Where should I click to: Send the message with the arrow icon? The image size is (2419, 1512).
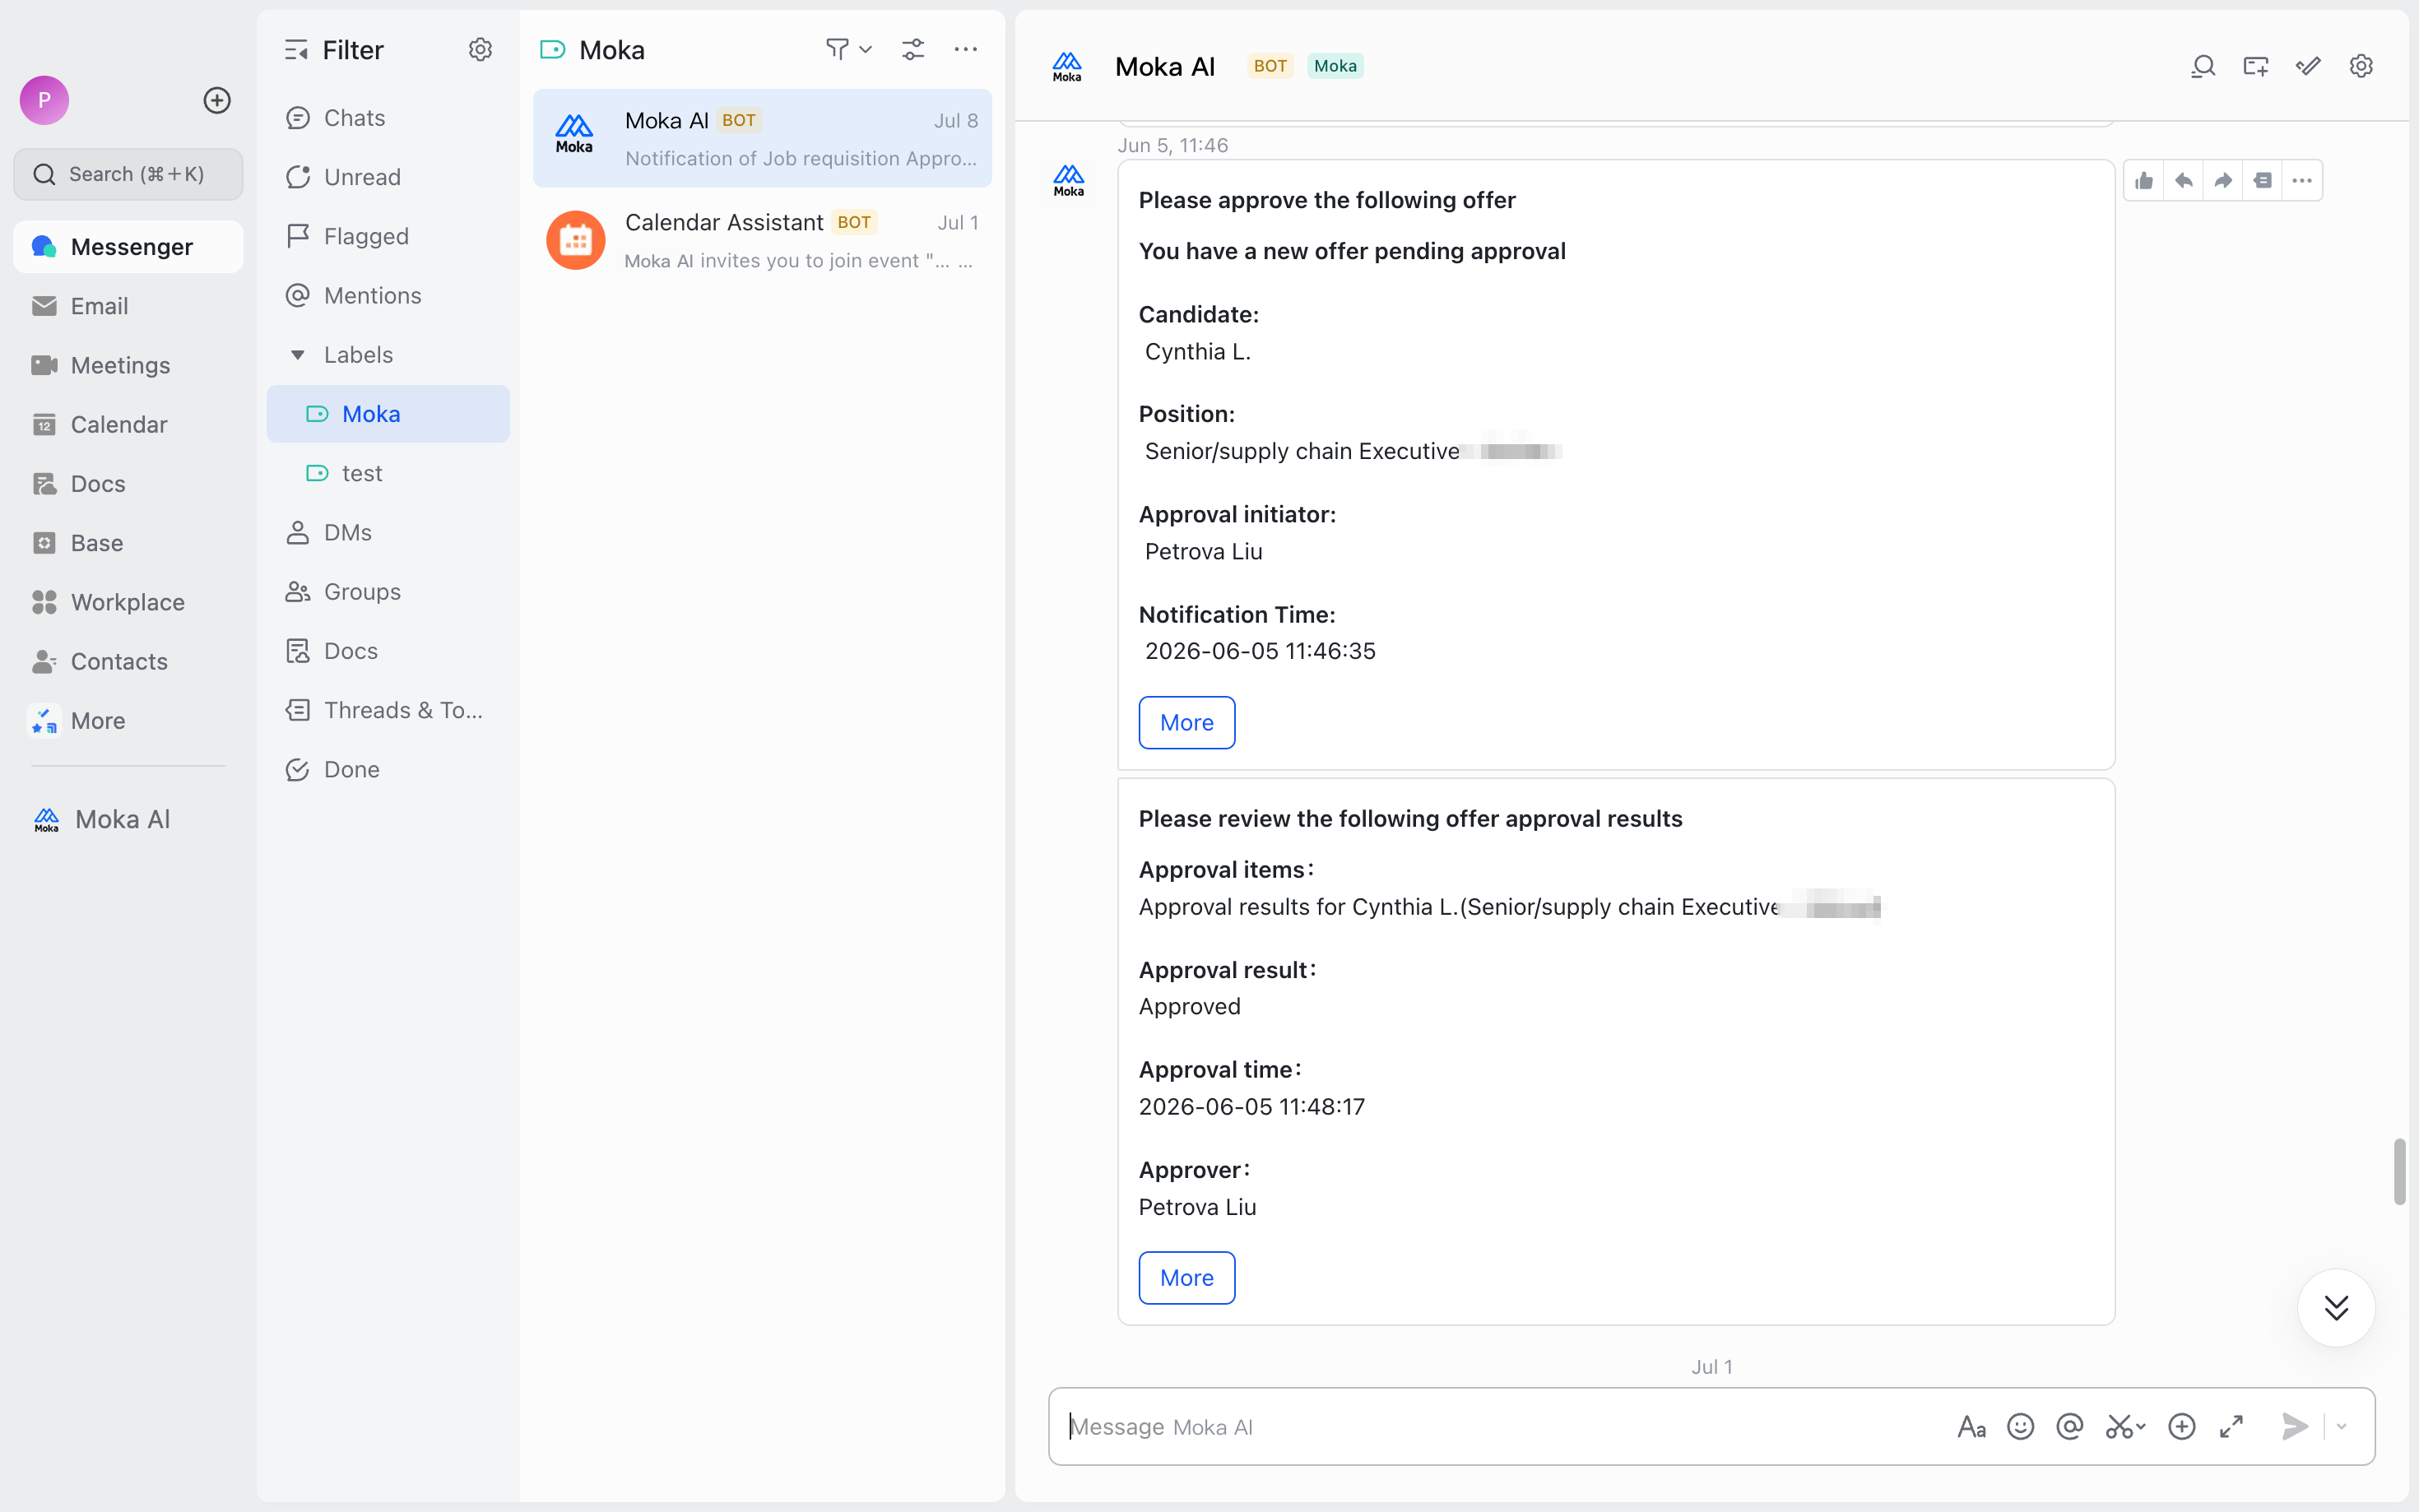pyautogui.click(x=2295, y=1427)
